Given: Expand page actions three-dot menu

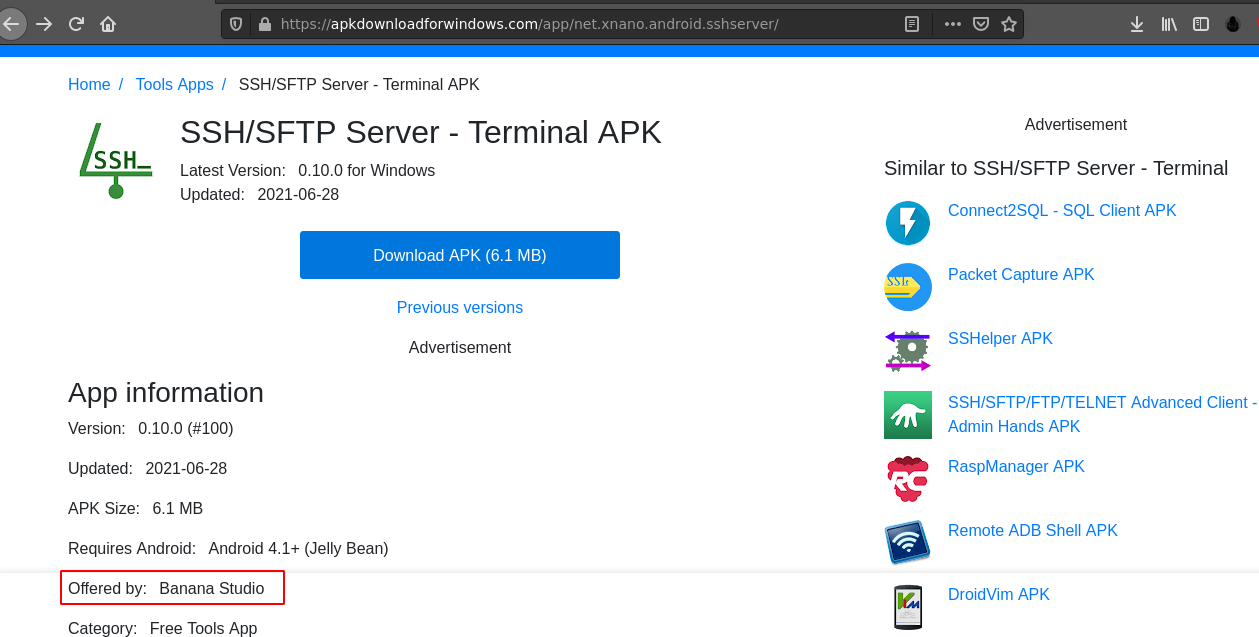Looking at the screenshot, I should [x=952, y=24].
